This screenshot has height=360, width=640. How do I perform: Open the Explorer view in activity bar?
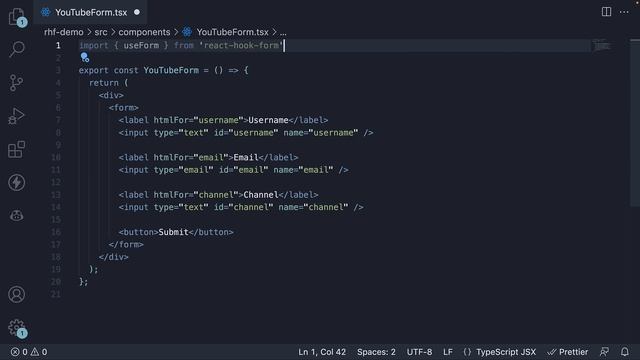(x=17, y=17)
